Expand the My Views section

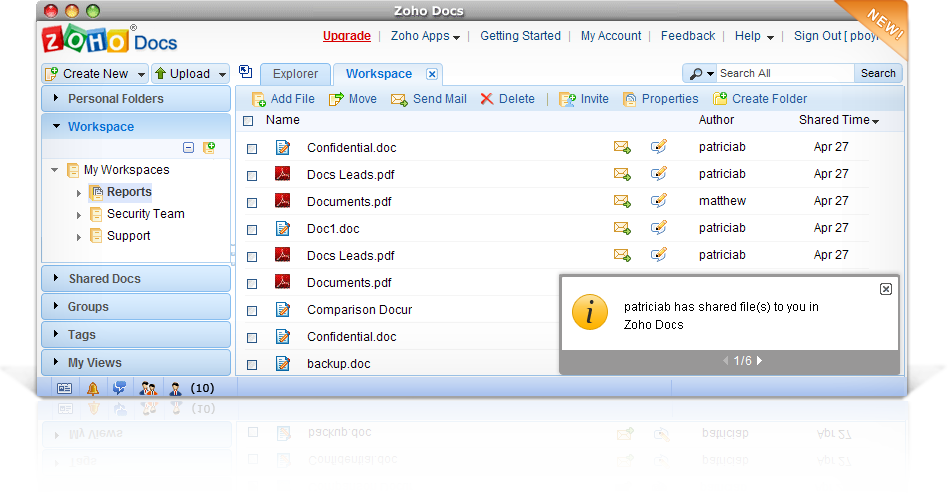coord(136,362)
